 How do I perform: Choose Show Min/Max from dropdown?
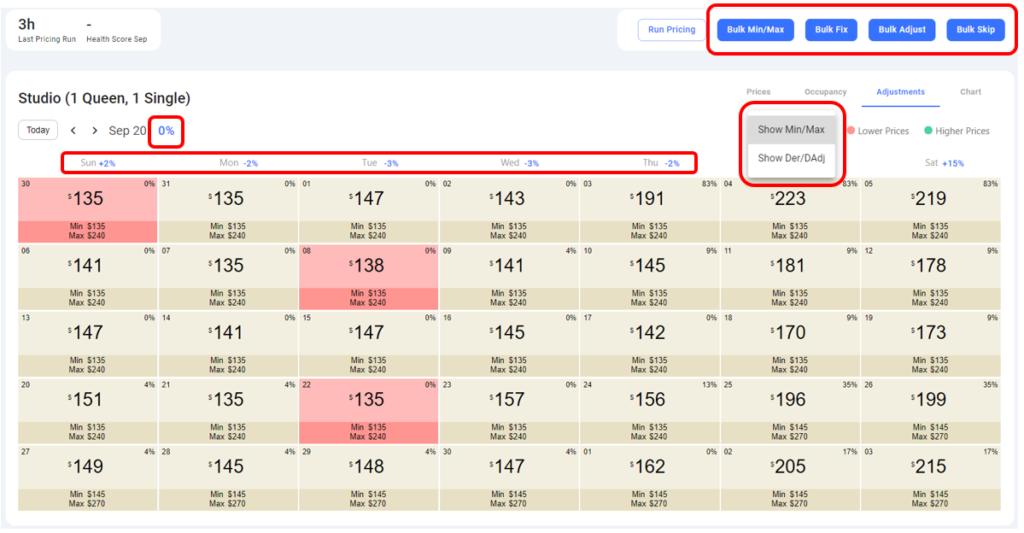click(792, 129)
